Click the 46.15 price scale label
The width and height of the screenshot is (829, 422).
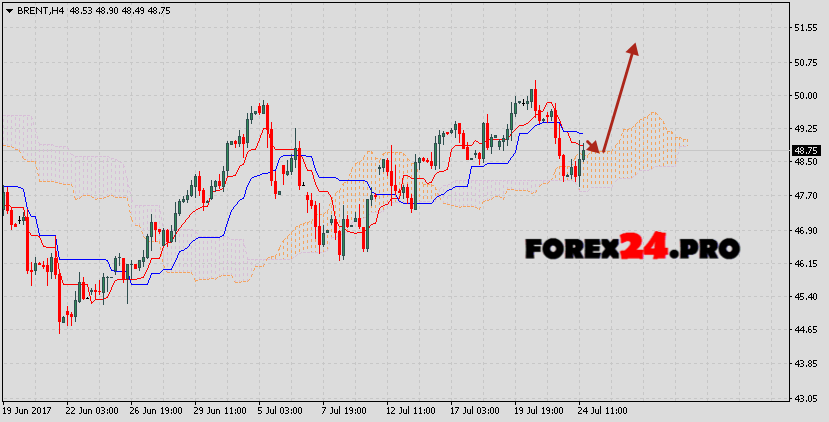805,264
